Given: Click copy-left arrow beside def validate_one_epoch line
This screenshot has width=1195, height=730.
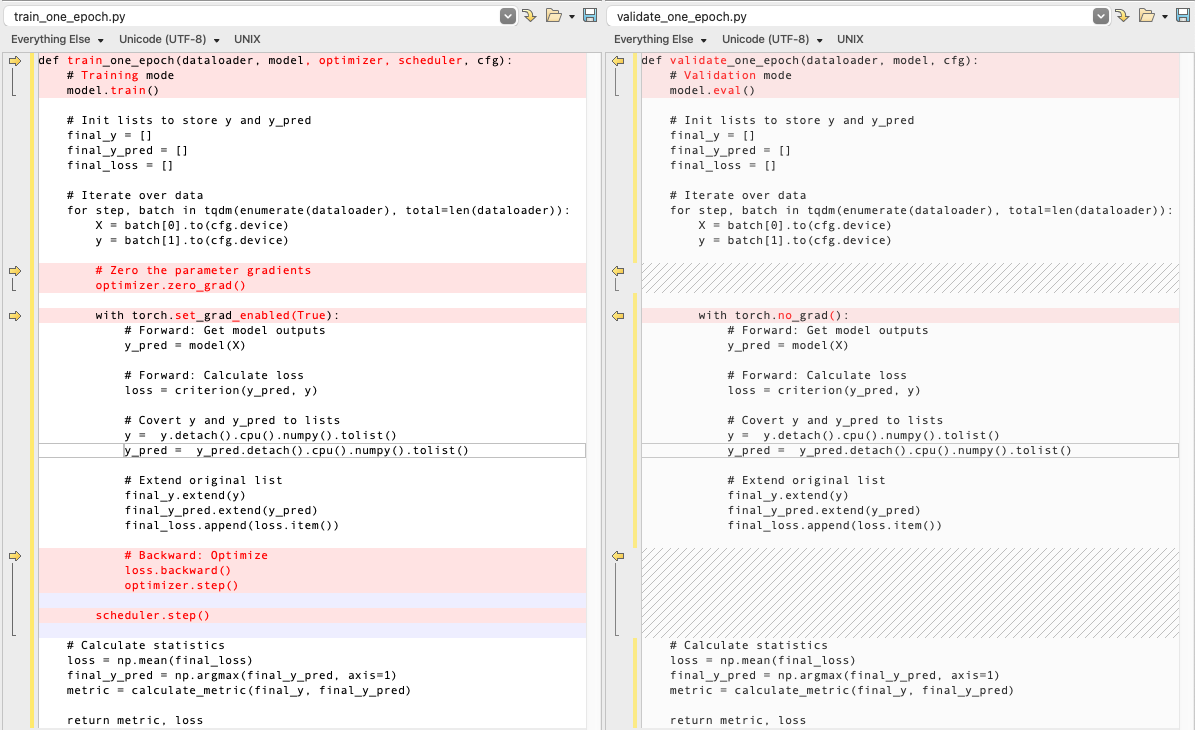Looking at the screenshot, I should (618, 61).
